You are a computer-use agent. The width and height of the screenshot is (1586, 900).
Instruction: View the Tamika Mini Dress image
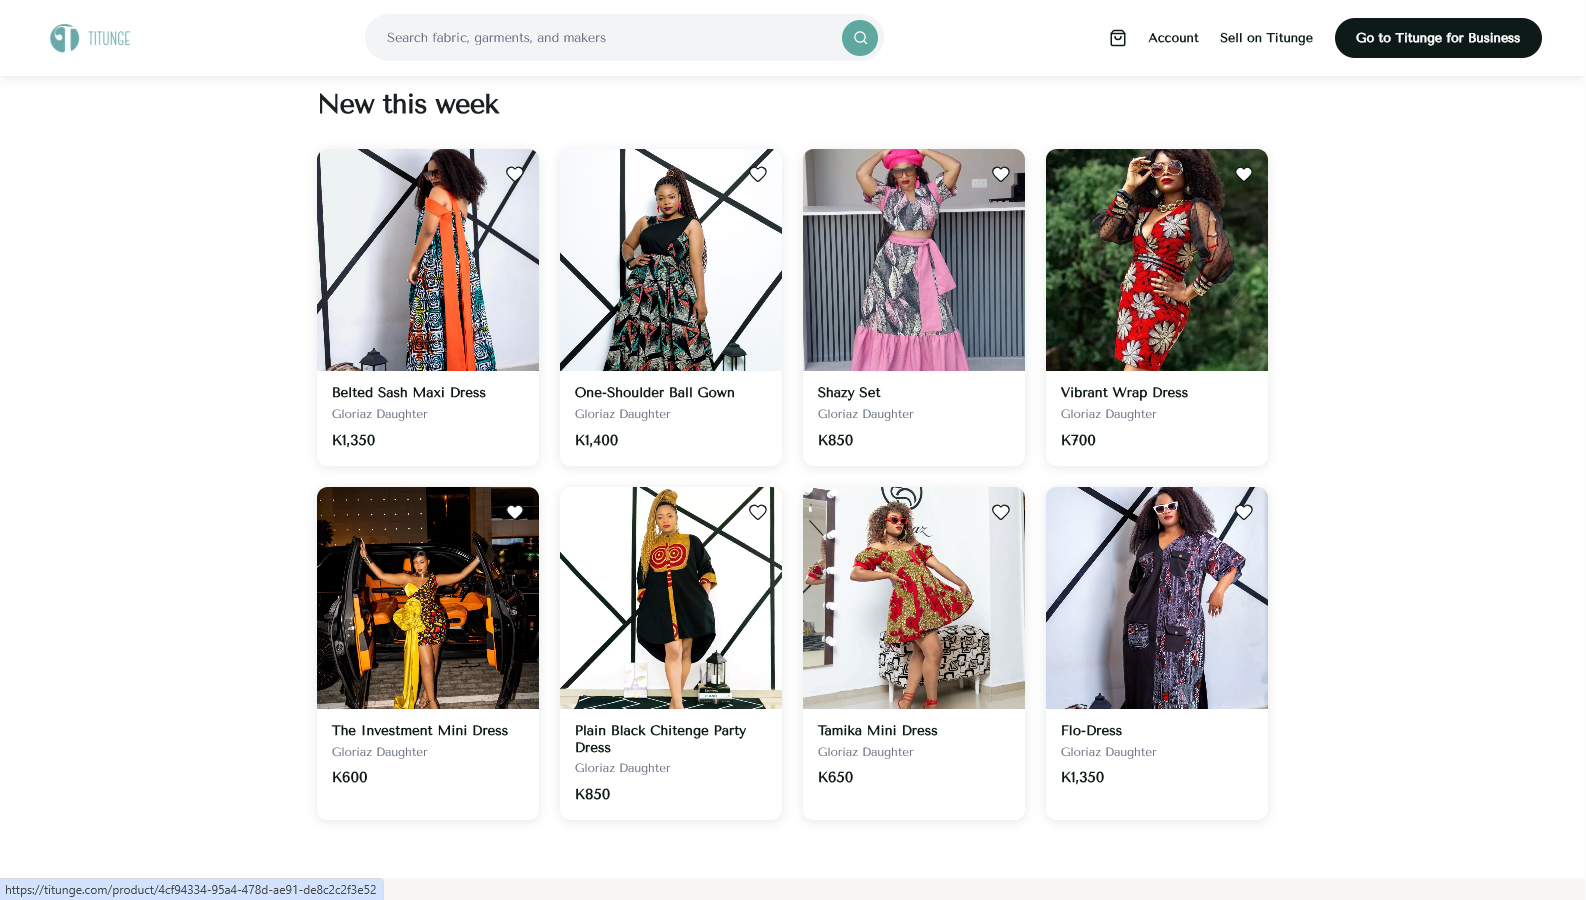tap(914, 598)
